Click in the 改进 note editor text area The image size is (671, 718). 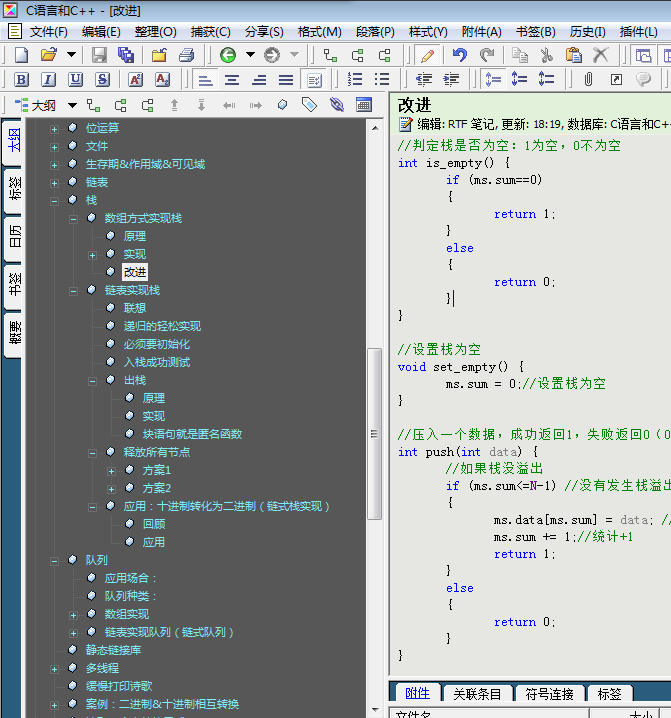531,405
